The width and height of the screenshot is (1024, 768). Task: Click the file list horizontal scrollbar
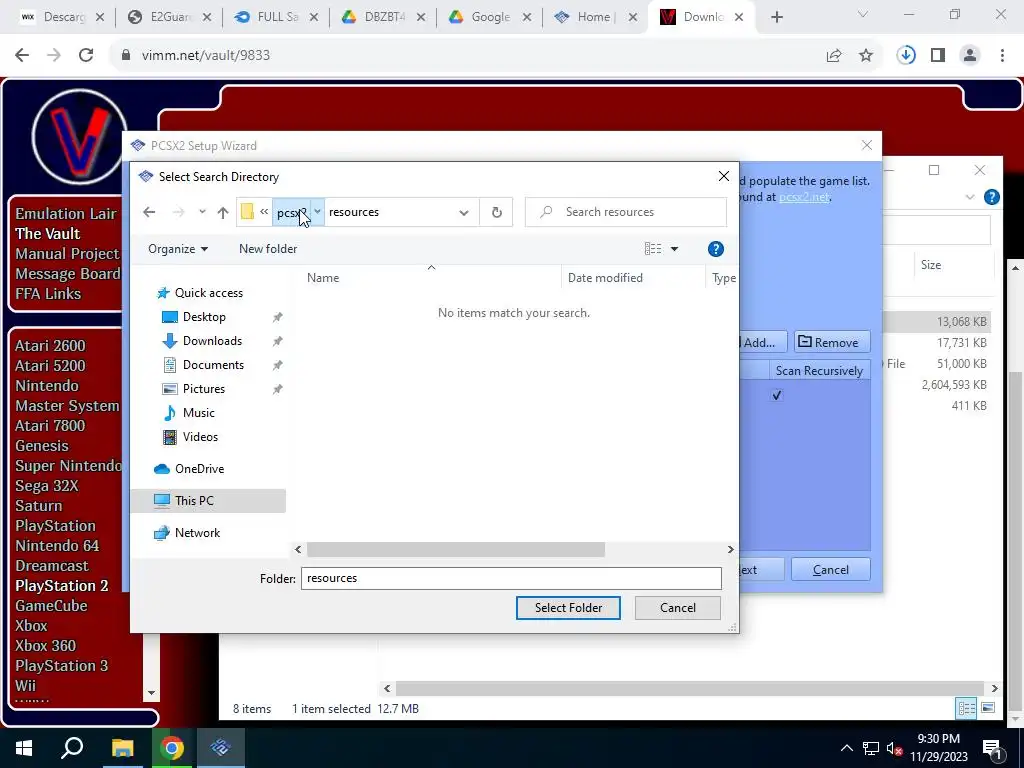(455, 550)
